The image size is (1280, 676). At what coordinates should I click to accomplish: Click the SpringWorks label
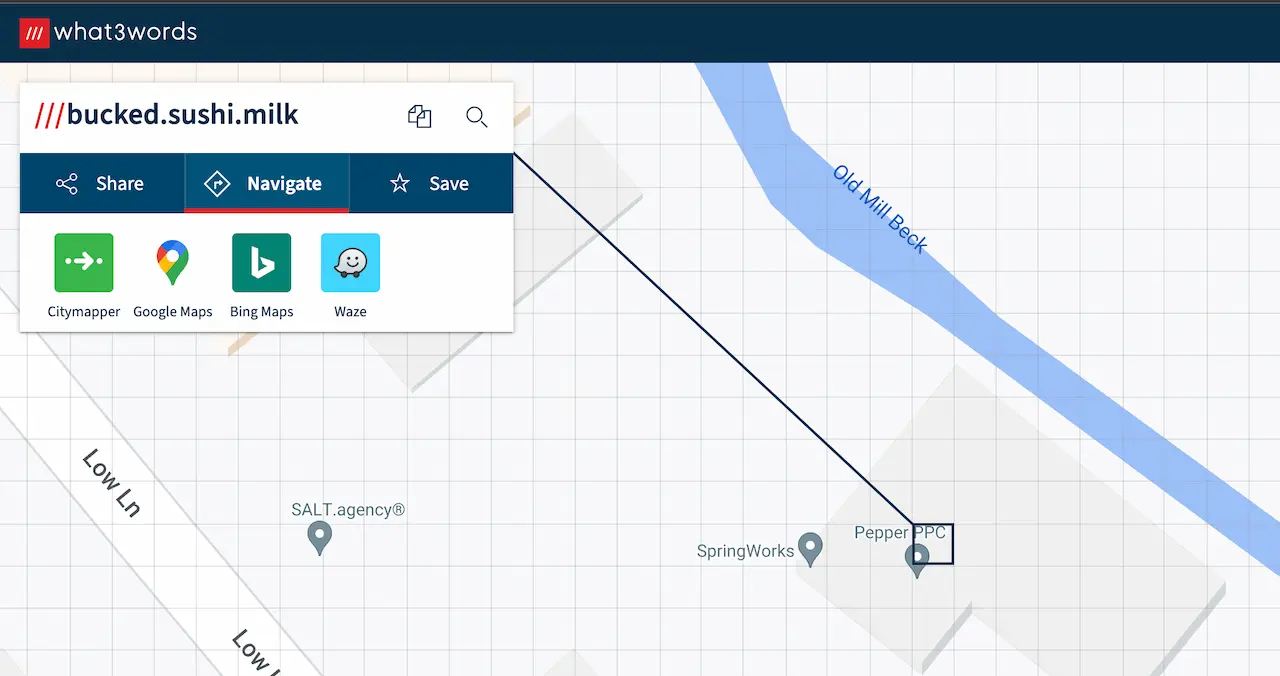tap(745, 551)
